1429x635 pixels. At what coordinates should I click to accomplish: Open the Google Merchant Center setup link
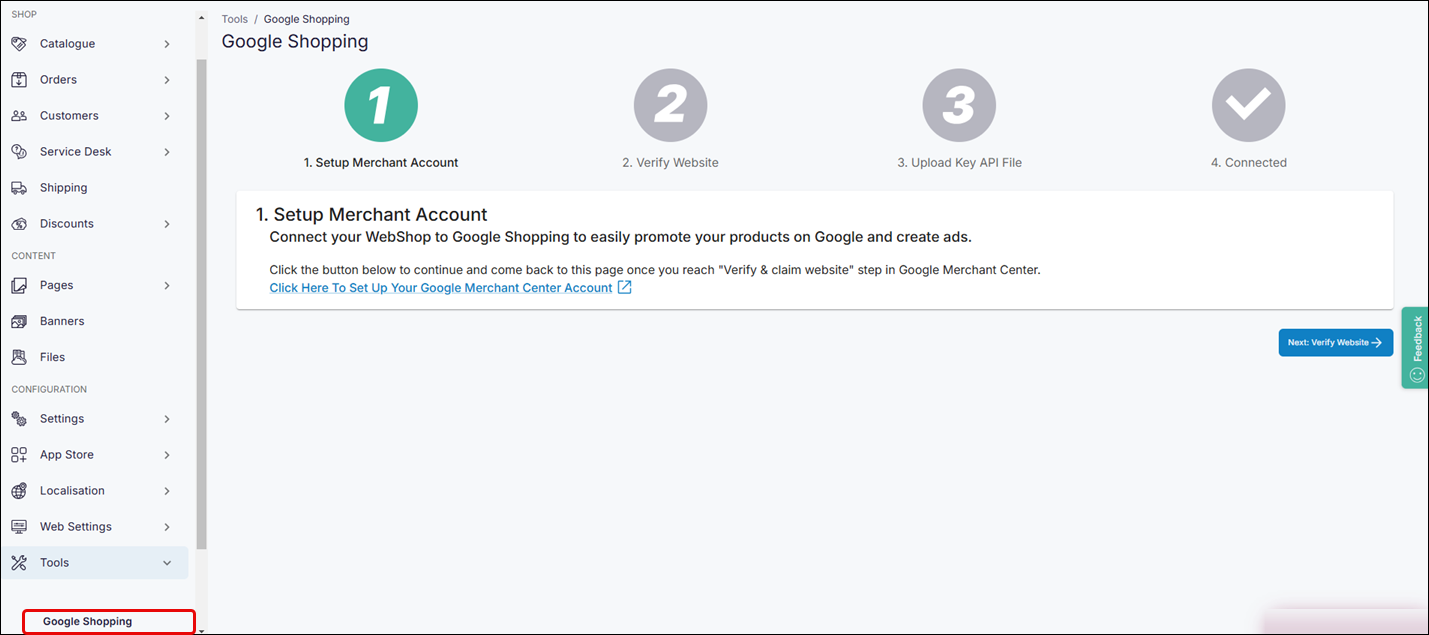(440, 287)
